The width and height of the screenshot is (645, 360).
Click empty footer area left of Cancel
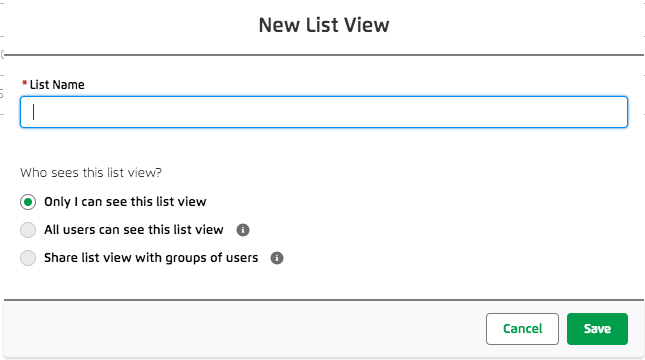(x=243, y=329)
